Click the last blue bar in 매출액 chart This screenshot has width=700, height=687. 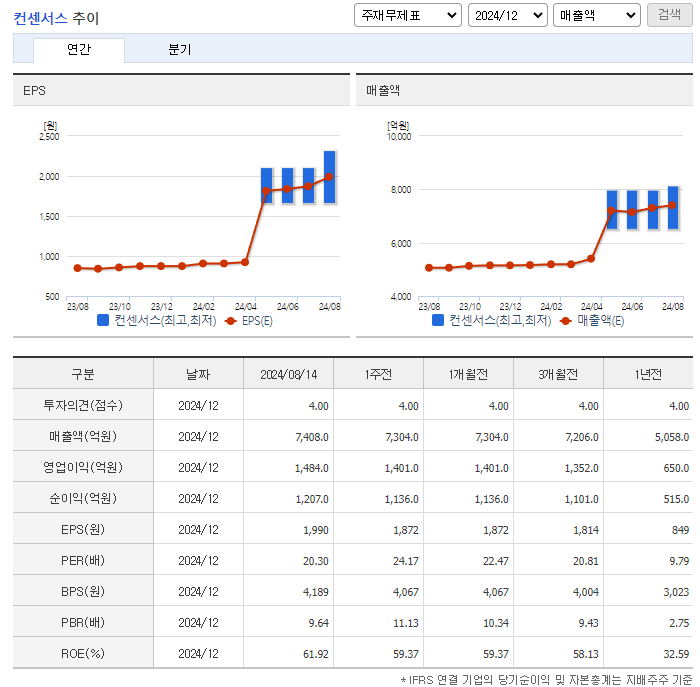pos(673,208)
